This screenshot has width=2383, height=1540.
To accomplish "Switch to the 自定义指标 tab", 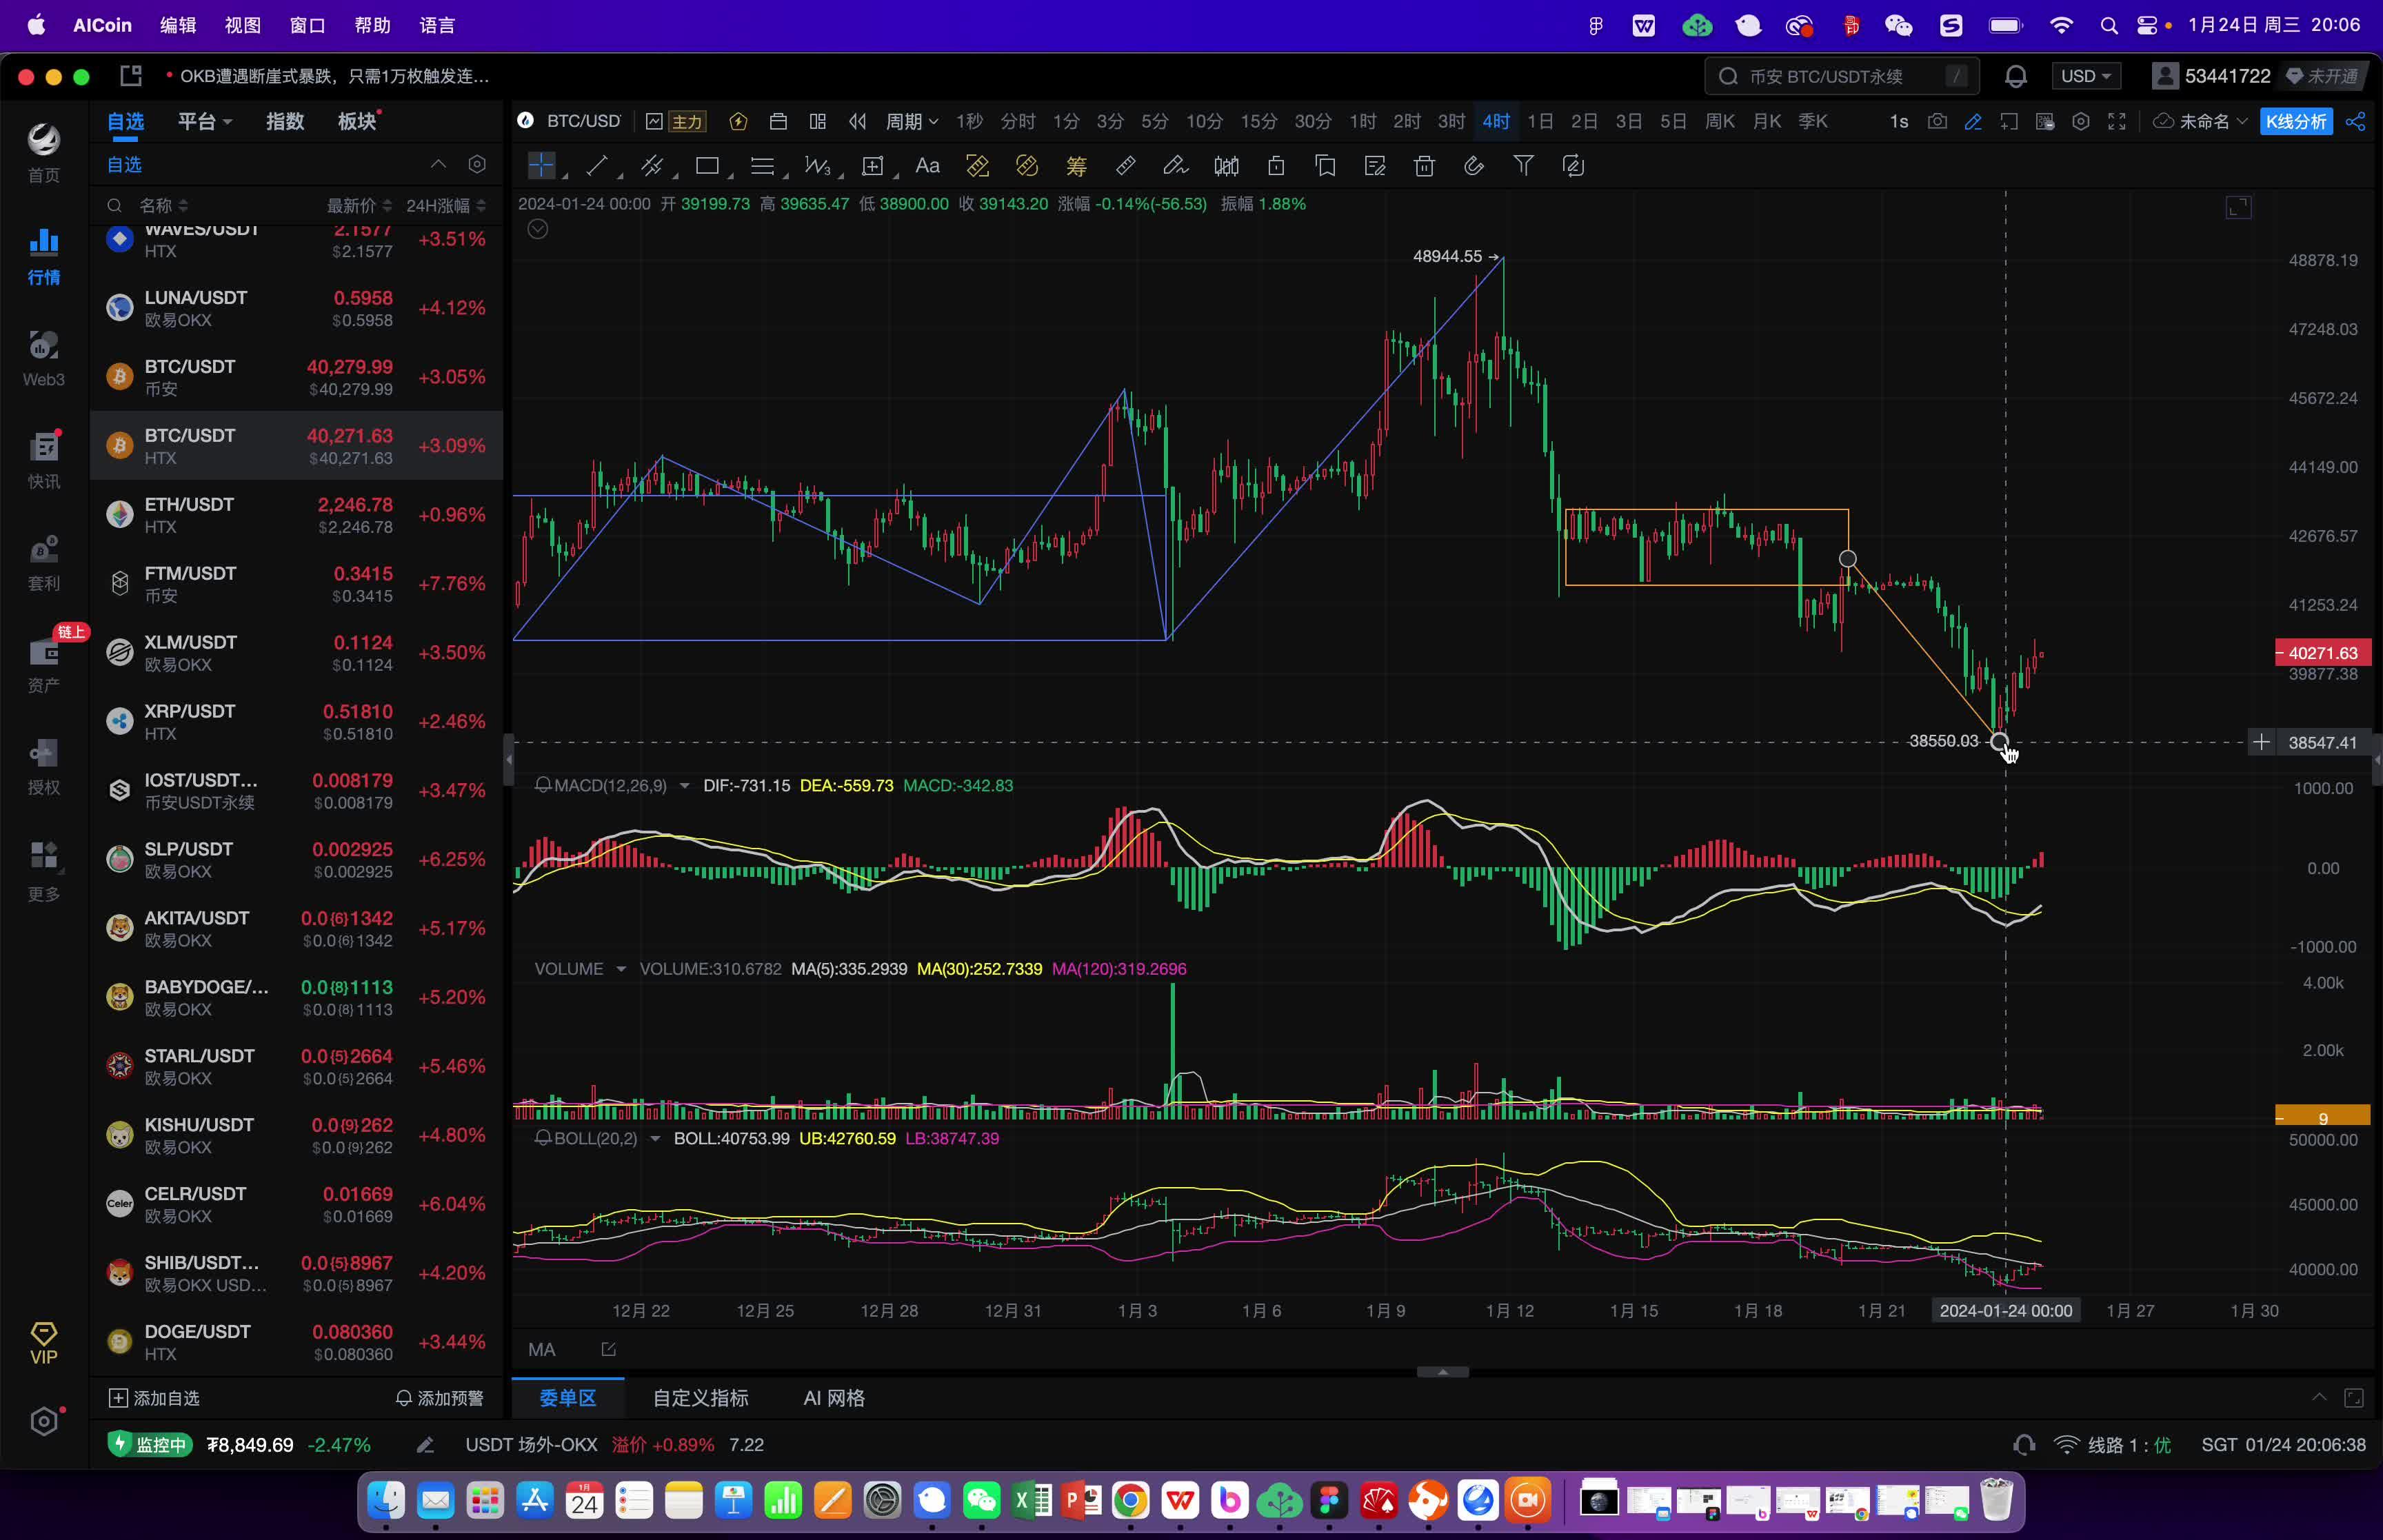I will [x=700, y=1397].
